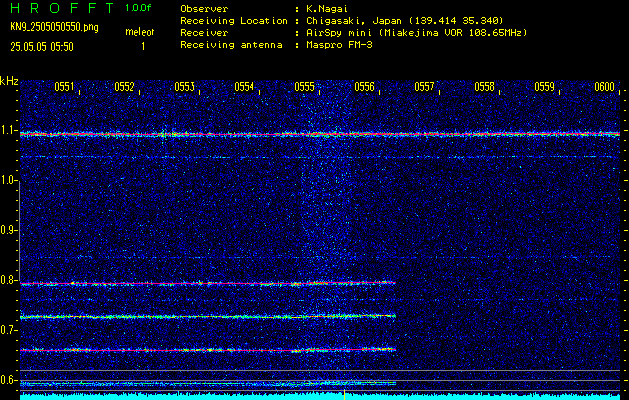Click the signal trace near 0.66 kHz
The height and width of the screenshot is (400, 629).
point(208,350)
